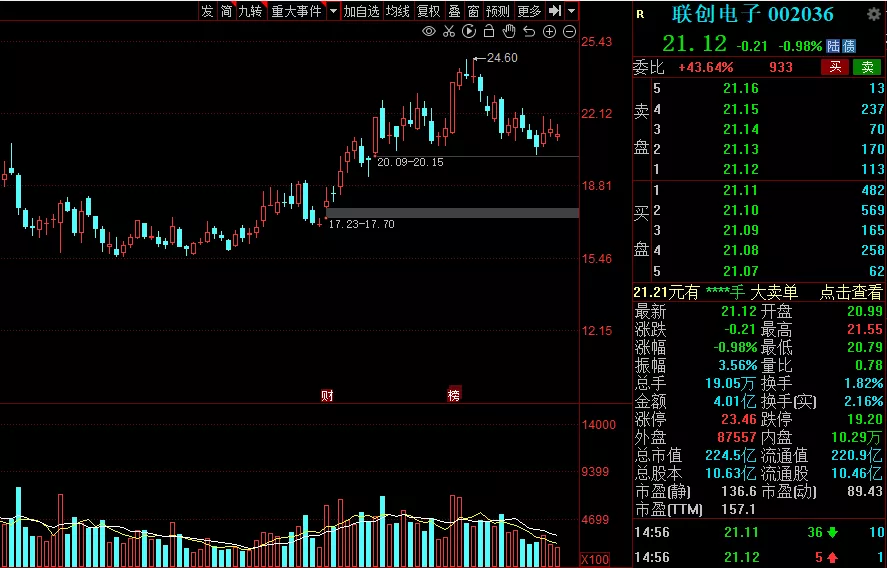Click the 总市值 224.5亿 value
The height and width of the screenshot is (568, 887).
click(730, 455)
